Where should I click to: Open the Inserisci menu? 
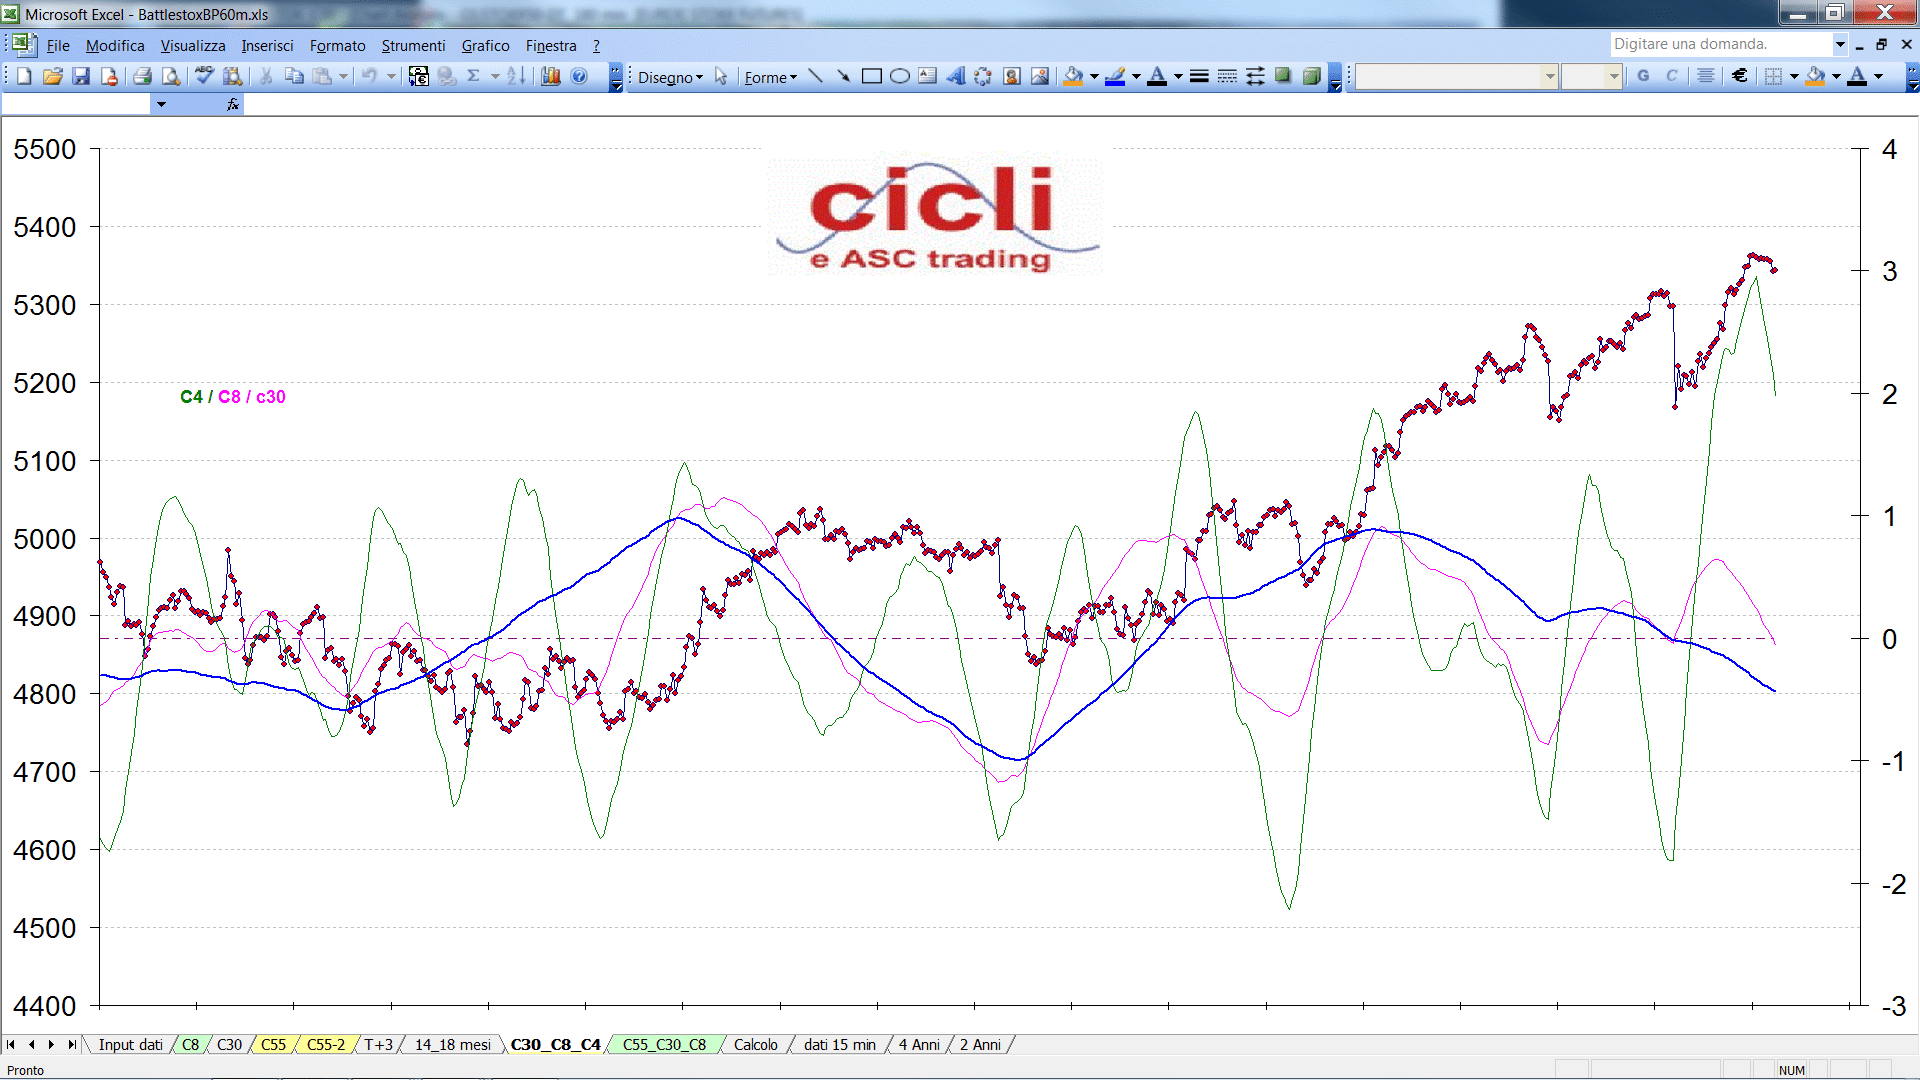267,46
